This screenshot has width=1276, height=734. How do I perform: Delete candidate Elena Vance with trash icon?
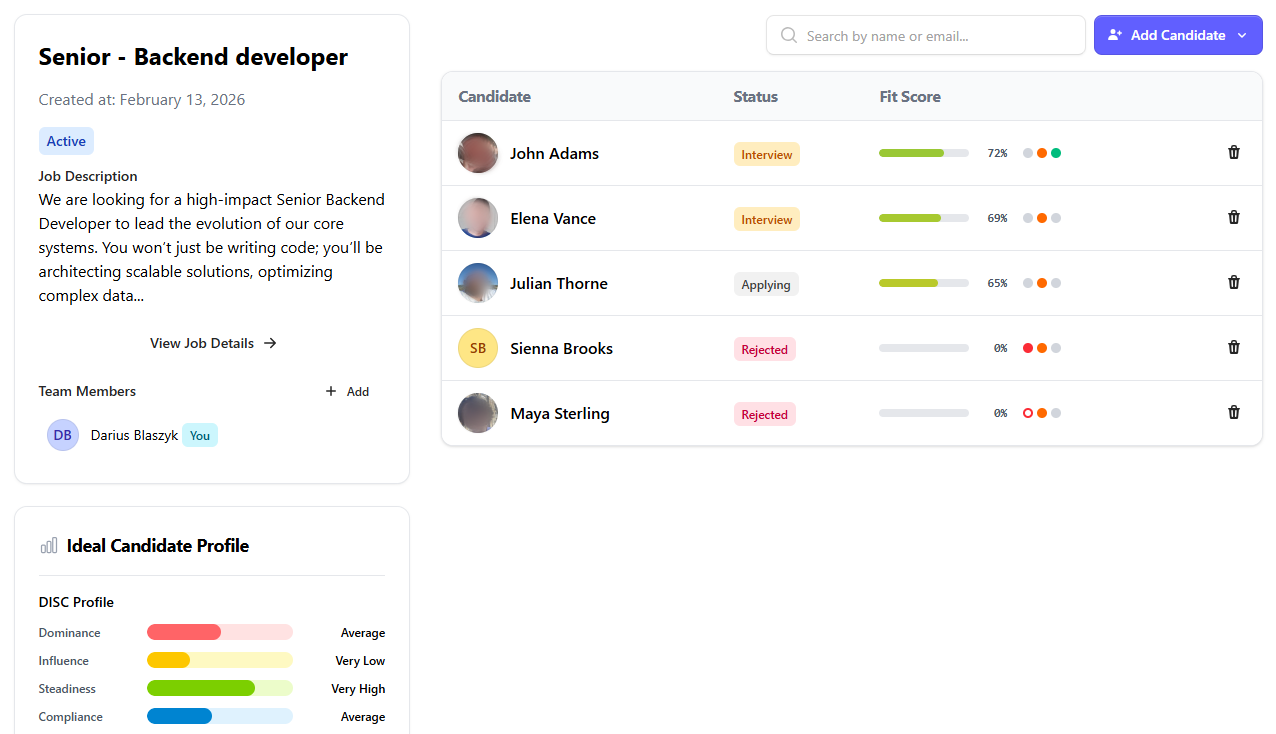[1234, 217]
